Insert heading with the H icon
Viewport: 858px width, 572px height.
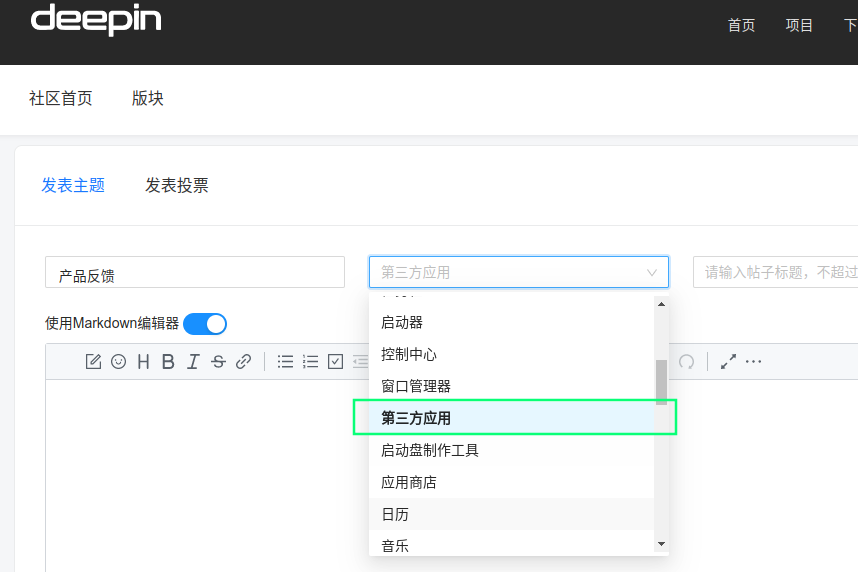click(x=143, y=361)
